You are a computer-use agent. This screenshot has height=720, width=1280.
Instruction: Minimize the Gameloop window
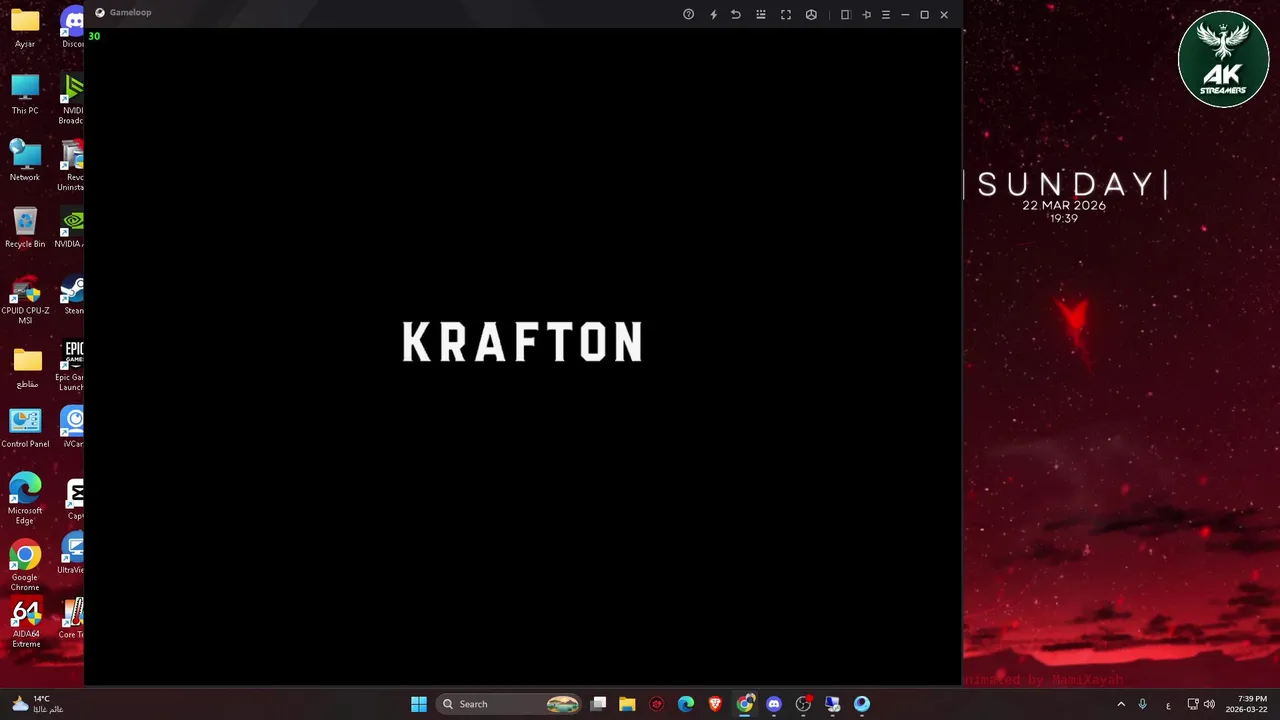point(905,14)
